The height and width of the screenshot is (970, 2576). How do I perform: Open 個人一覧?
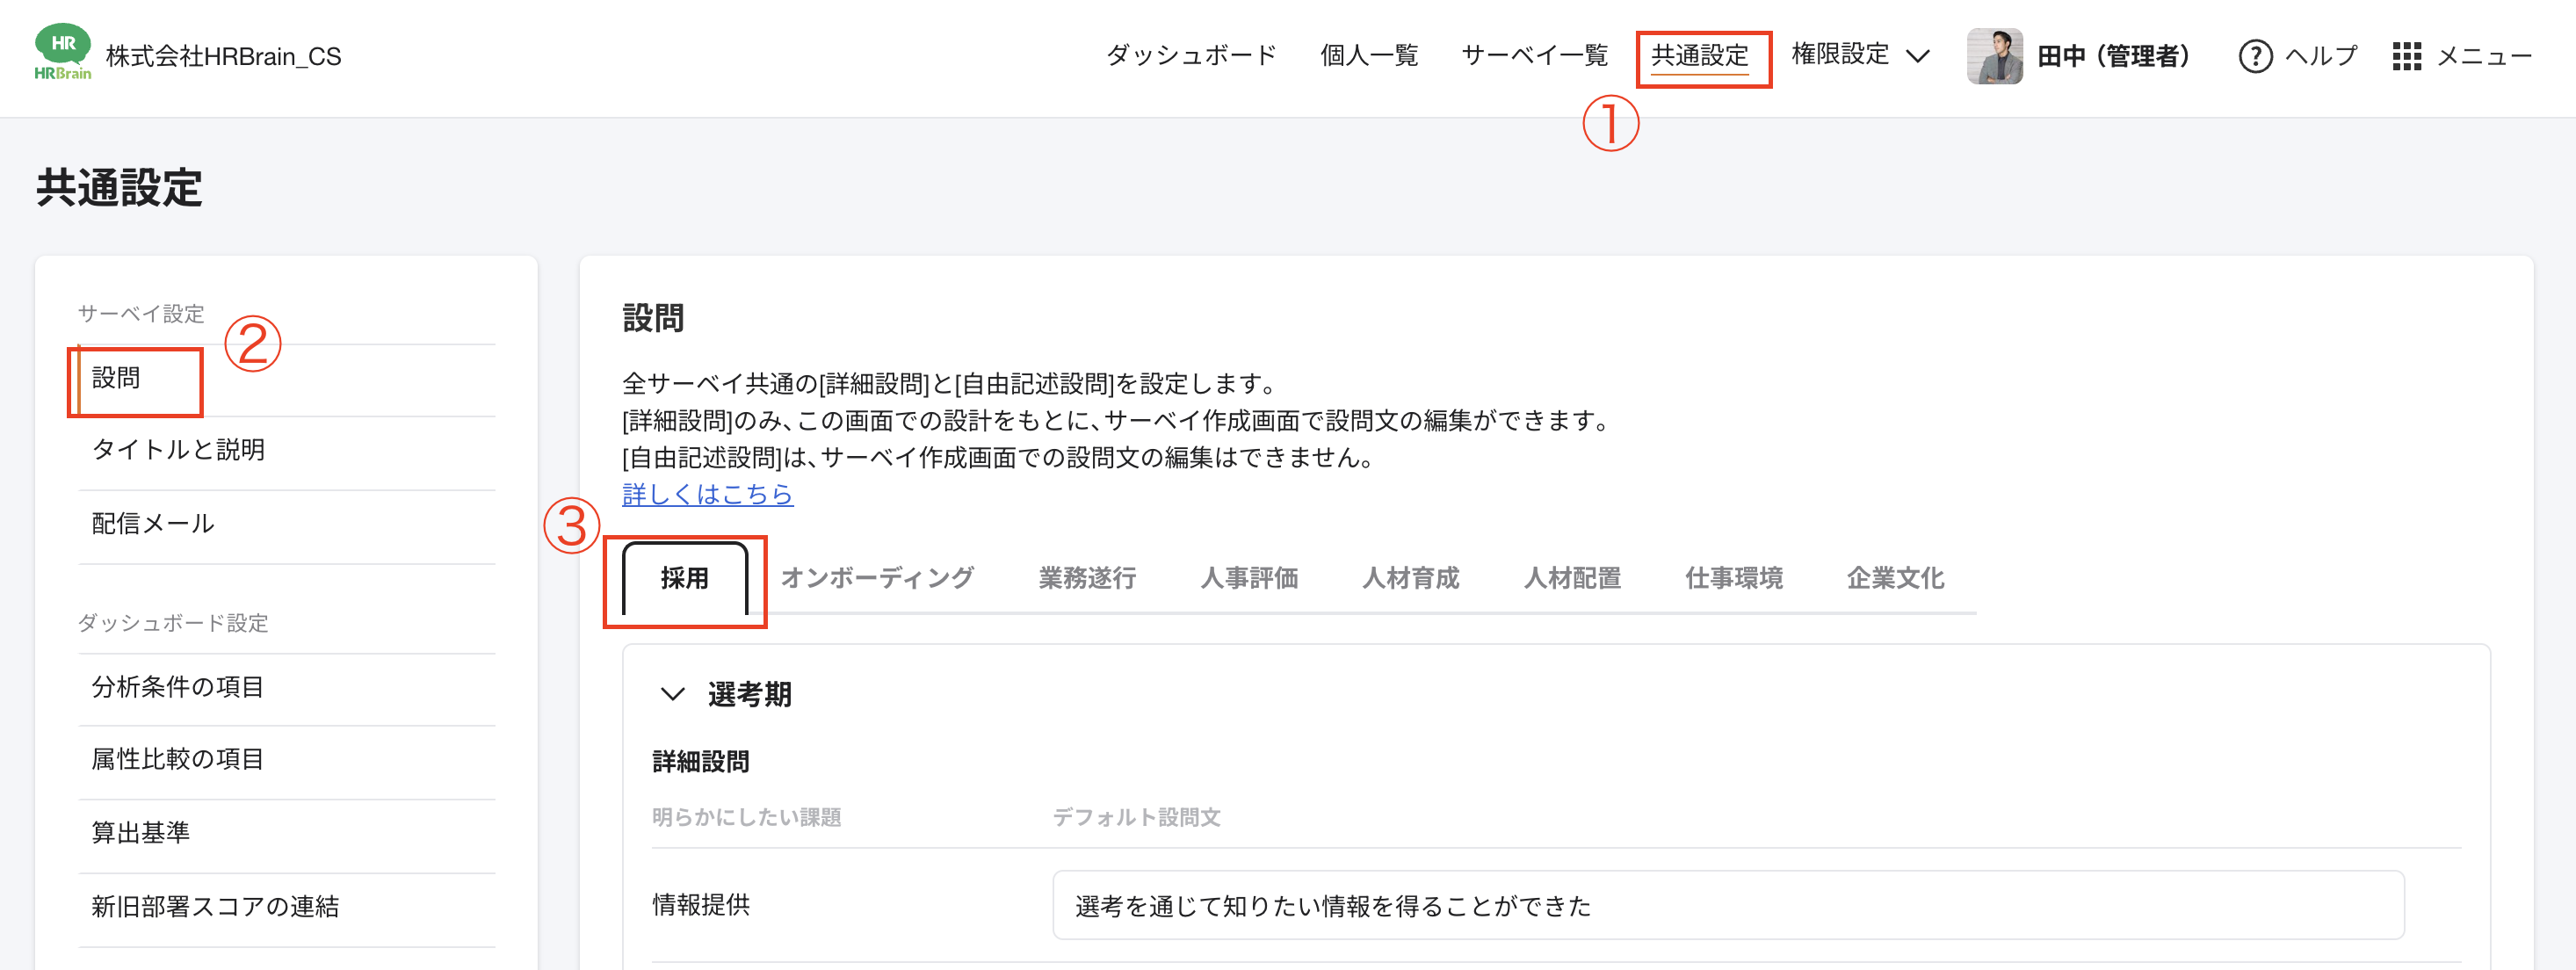(x=1369, y=55)
